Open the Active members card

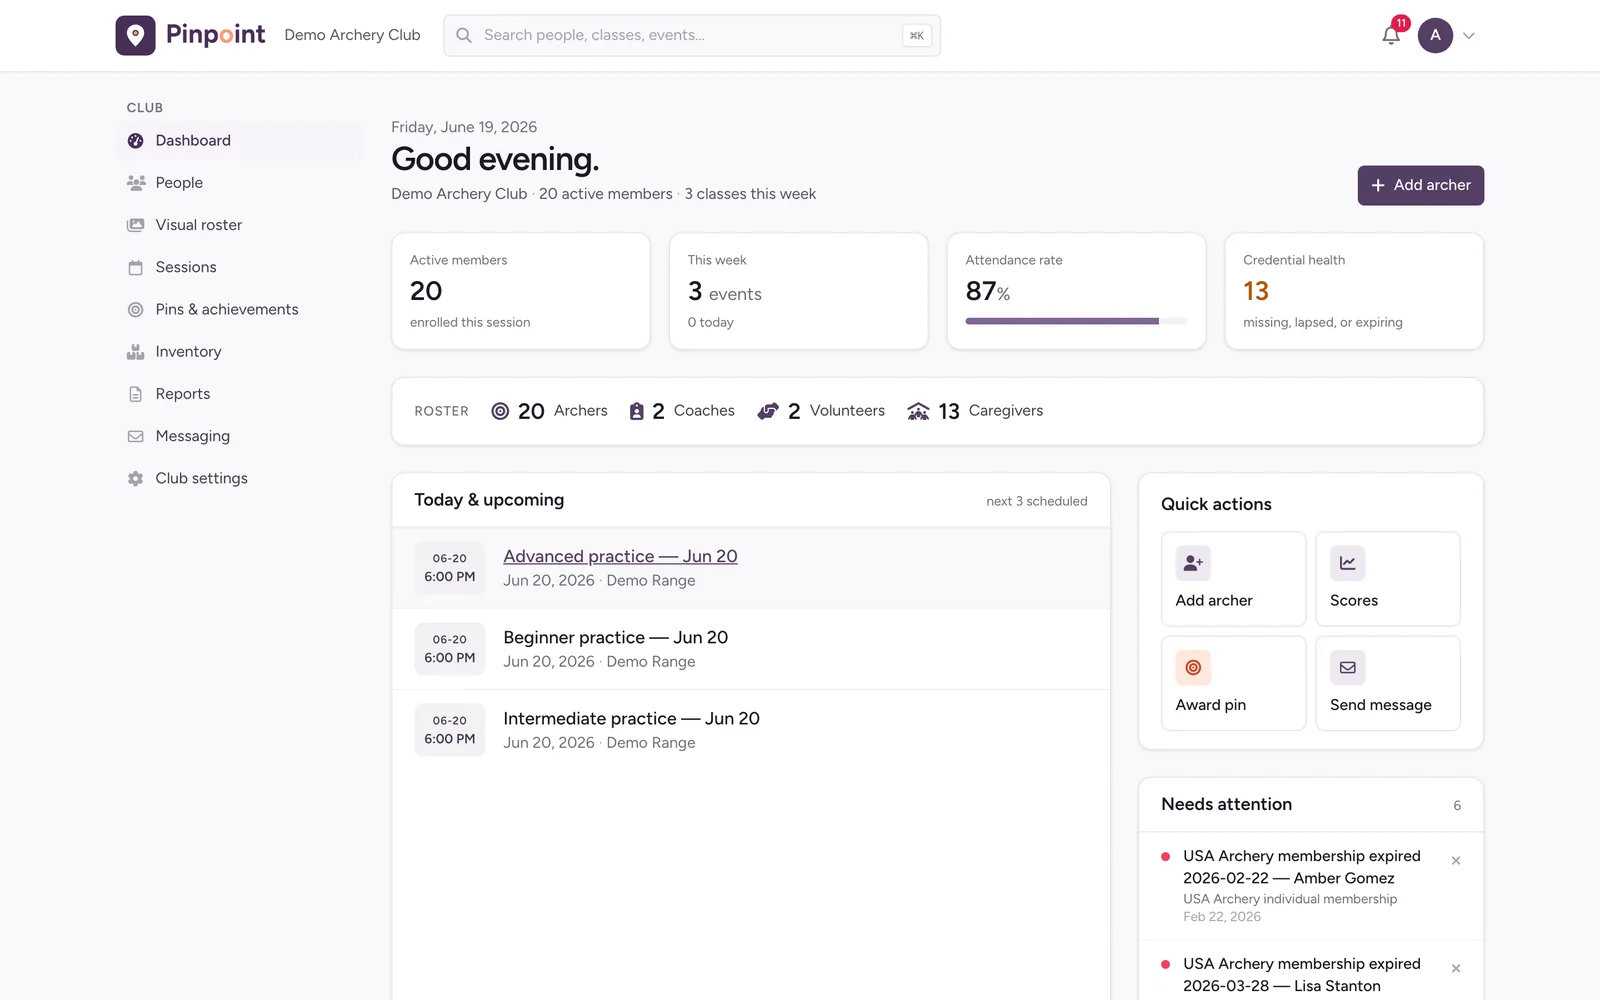(x=521, y=291)
